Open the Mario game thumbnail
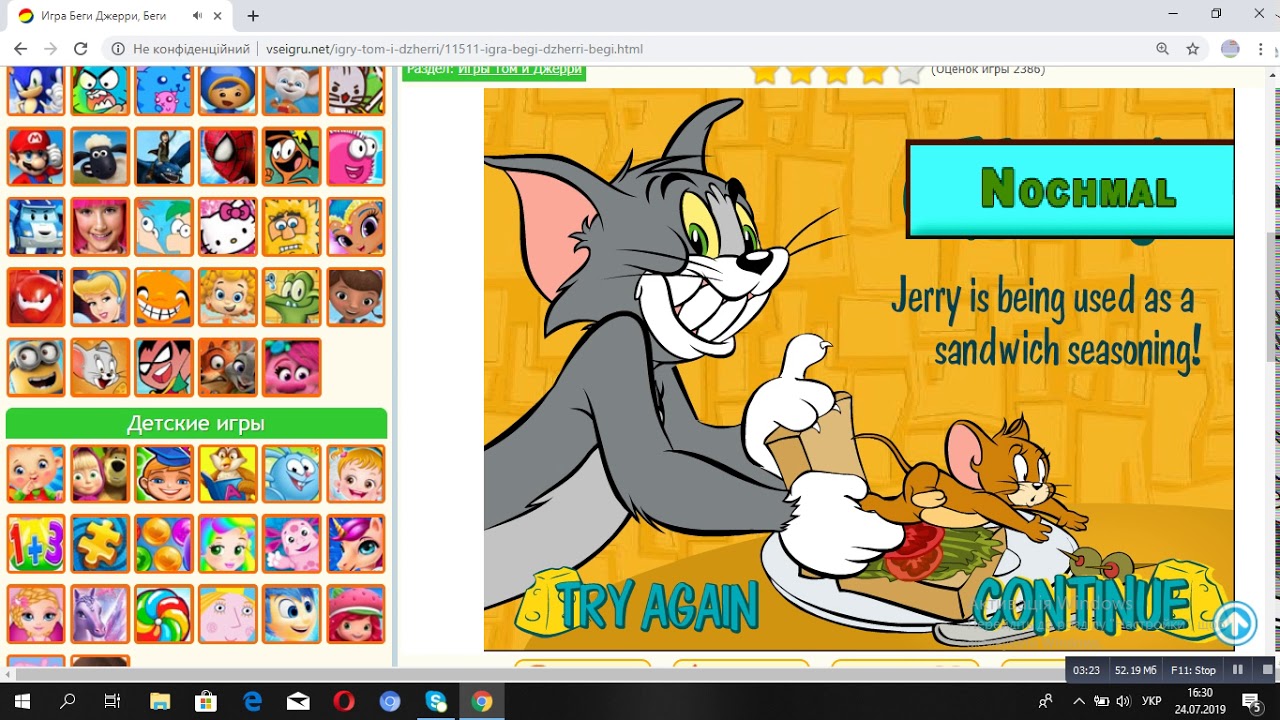 pyautogui.click(x=36, y=156)
